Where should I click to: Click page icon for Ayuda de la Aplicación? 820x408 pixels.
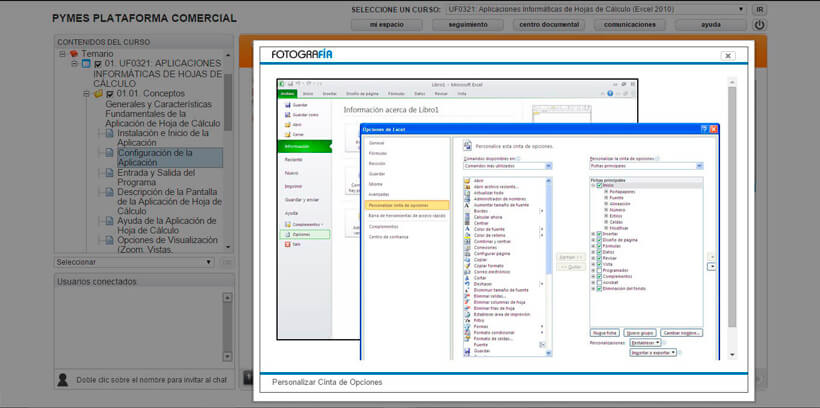coord(110,221)
